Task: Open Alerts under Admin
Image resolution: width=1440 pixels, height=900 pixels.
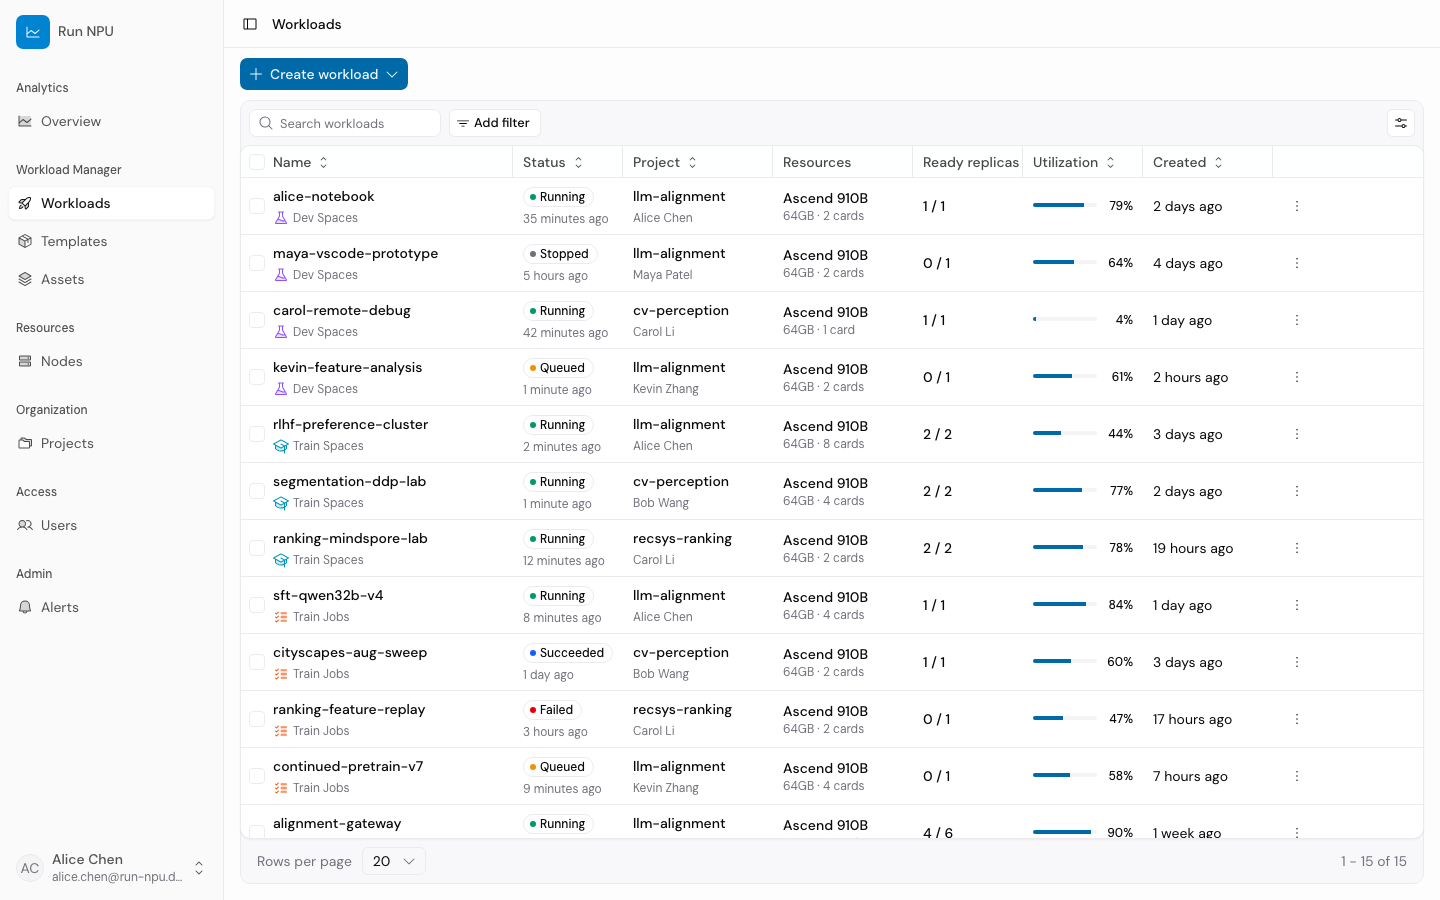Action: 111,607
